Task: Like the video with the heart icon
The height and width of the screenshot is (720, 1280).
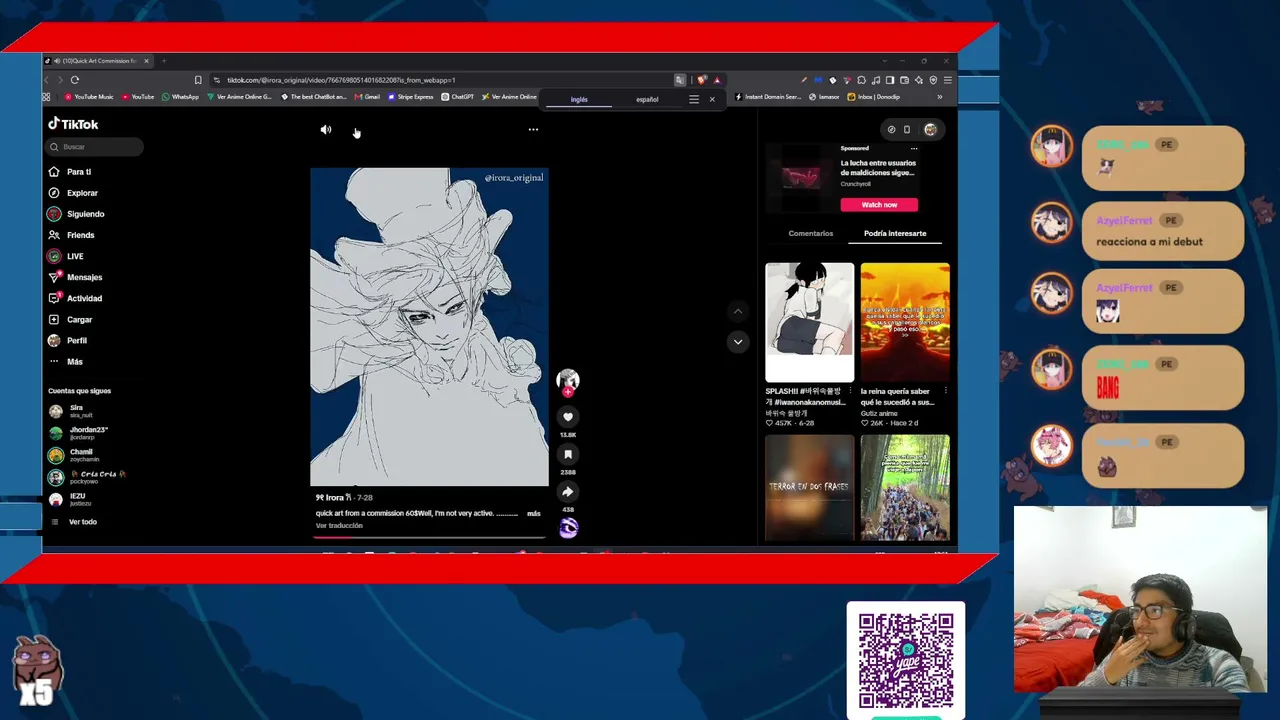Action: (567, 417)
